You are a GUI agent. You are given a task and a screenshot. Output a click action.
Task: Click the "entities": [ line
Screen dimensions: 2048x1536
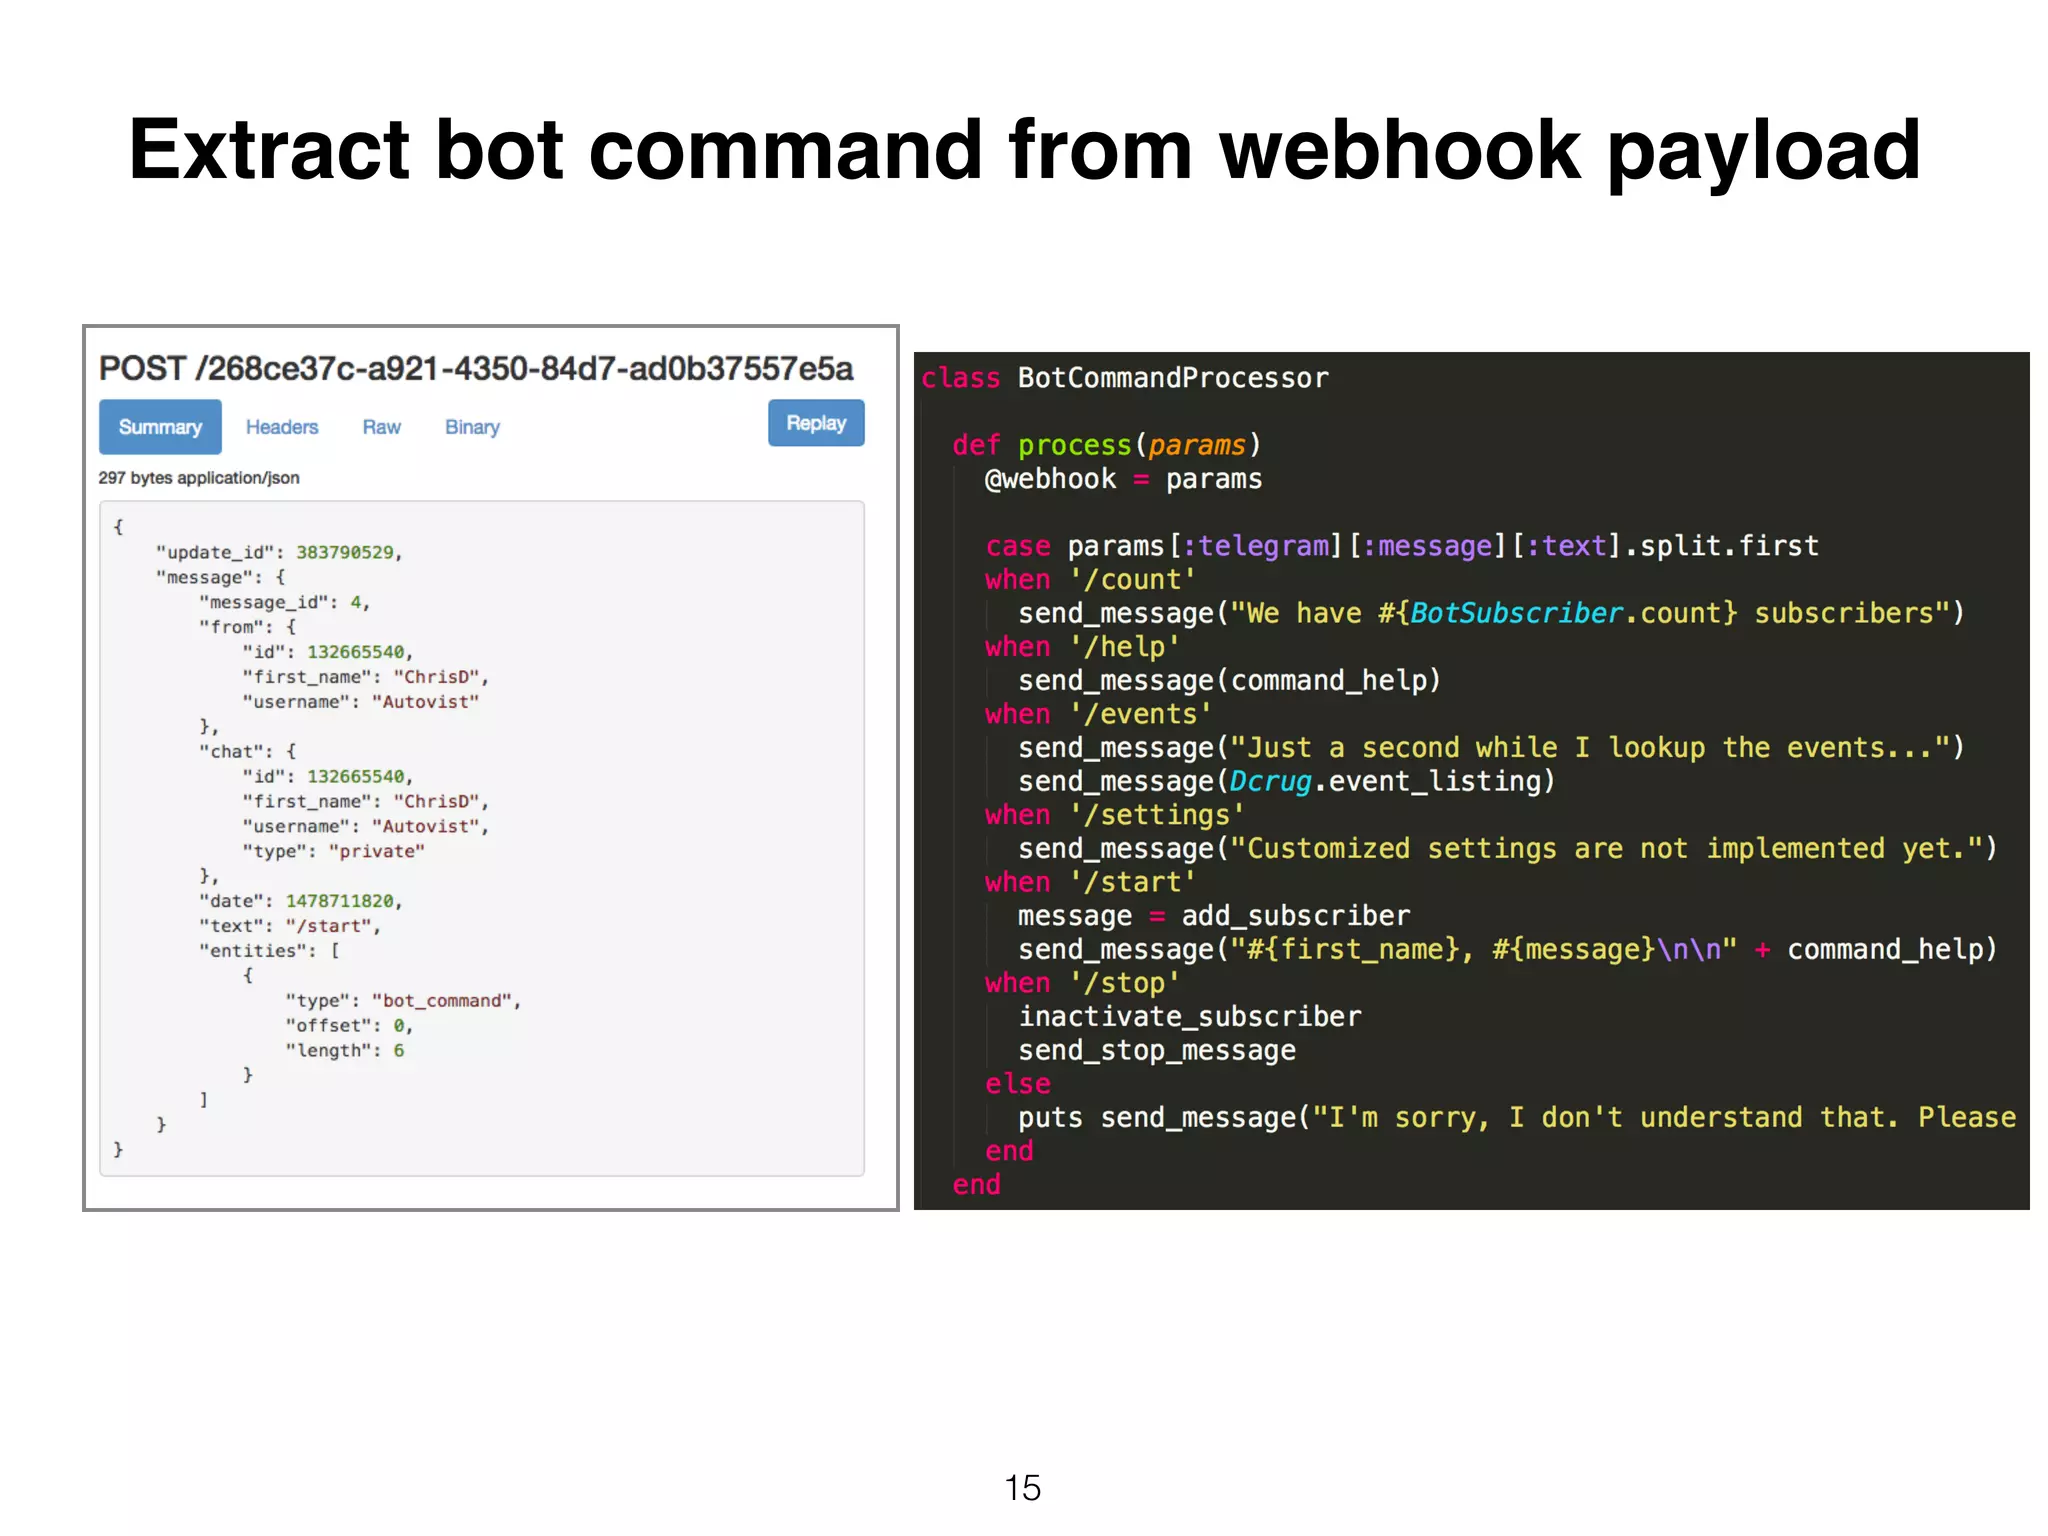269,951
